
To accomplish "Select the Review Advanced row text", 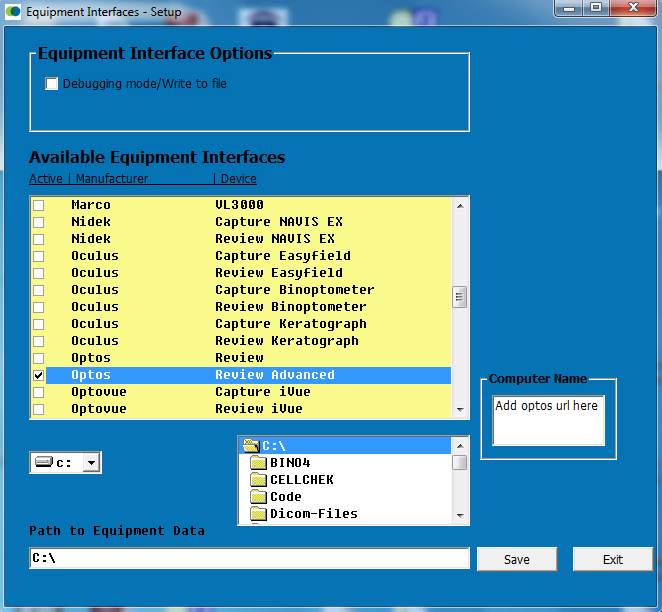I will click(275, 375).
